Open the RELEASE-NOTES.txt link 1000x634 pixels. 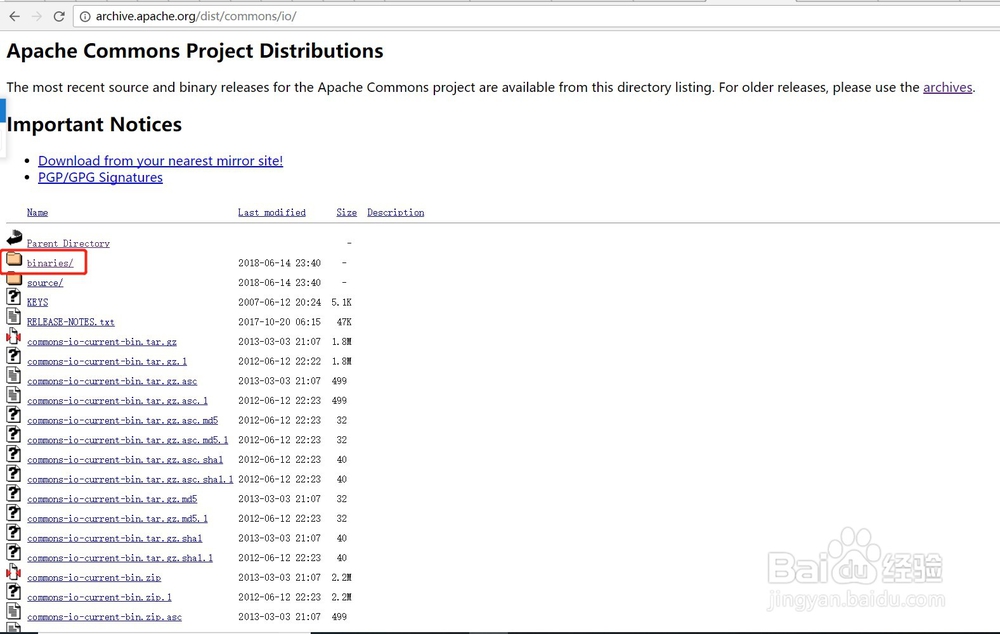pos(71,322)
